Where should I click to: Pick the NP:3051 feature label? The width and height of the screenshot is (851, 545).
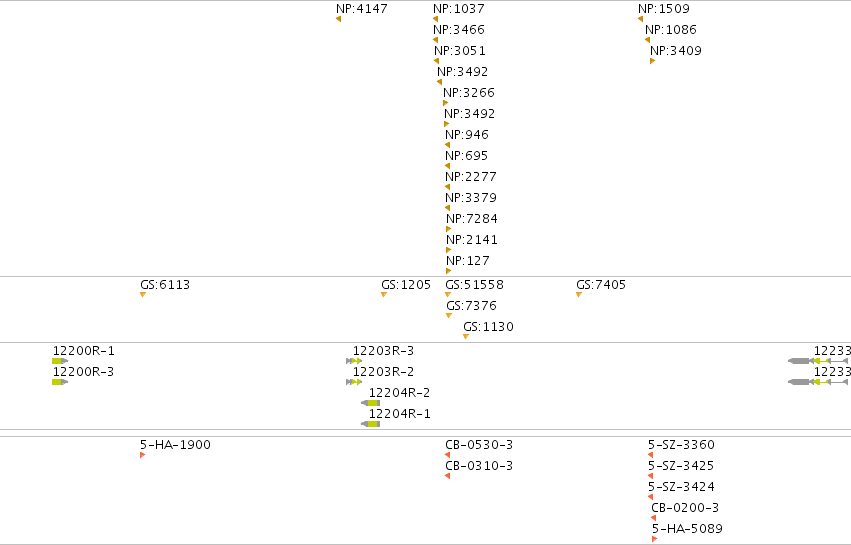pos(460,50)
